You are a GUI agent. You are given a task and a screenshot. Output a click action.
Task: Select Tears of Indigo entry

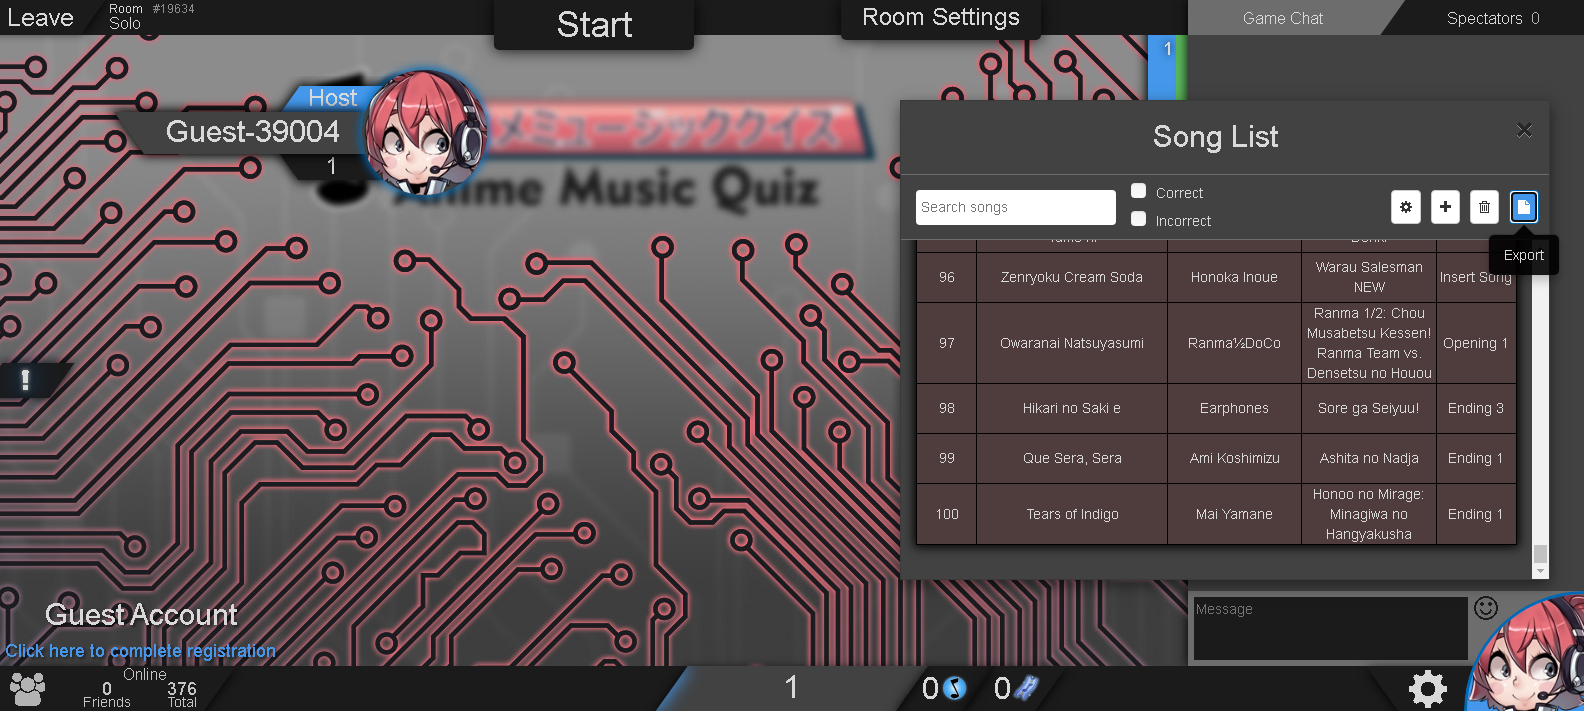point(1072,514)
